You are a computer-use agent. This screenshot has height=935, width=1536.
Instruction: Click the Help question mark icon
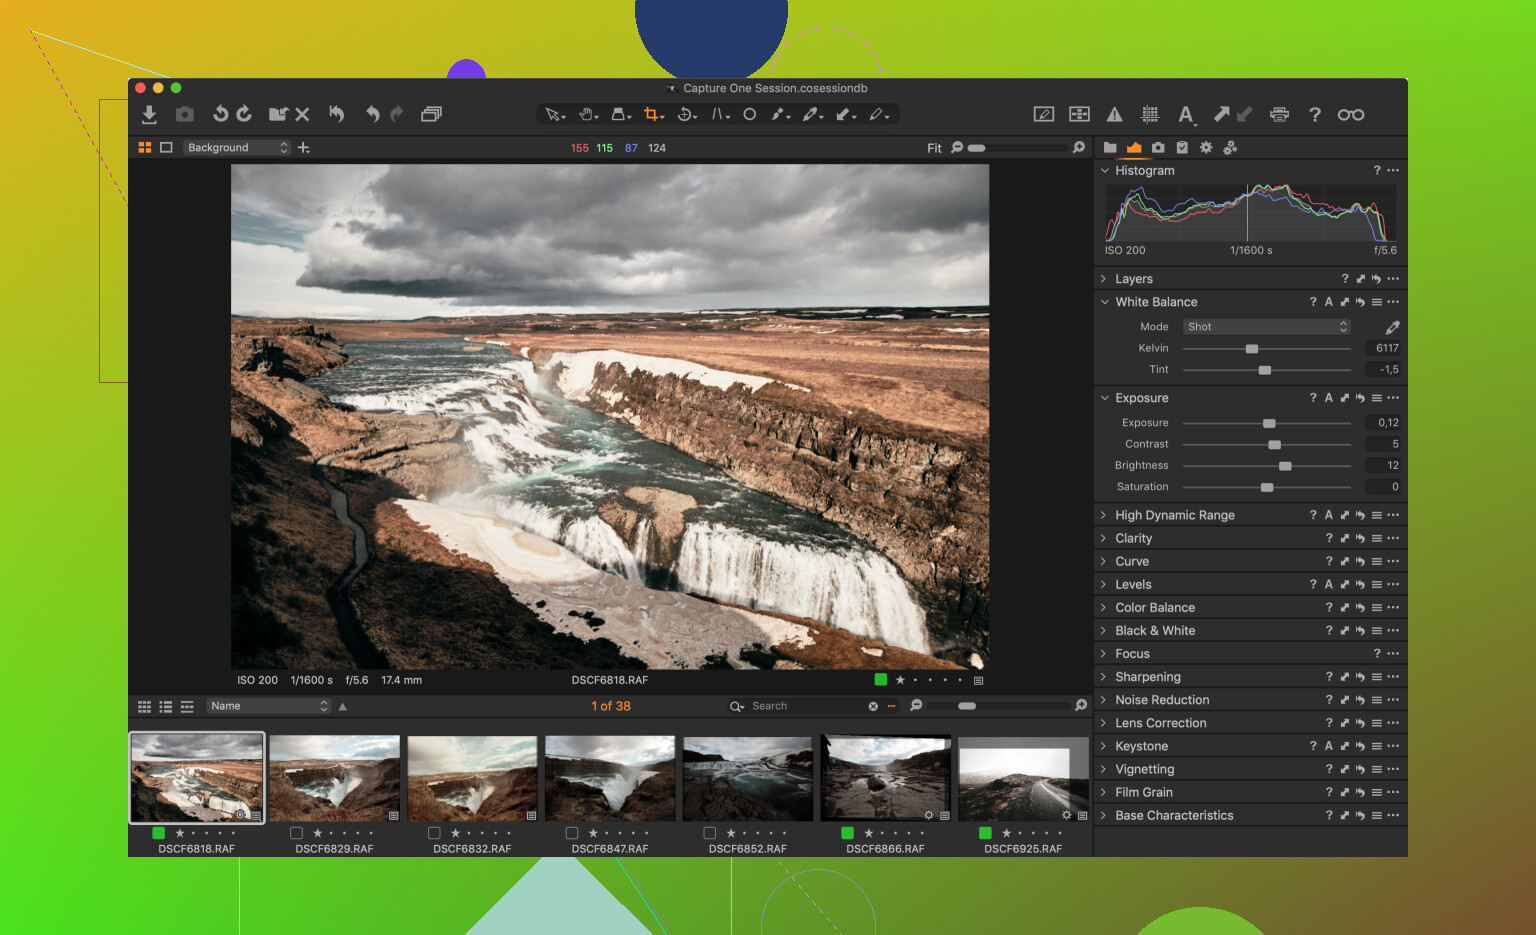[x=1314, y=114]
